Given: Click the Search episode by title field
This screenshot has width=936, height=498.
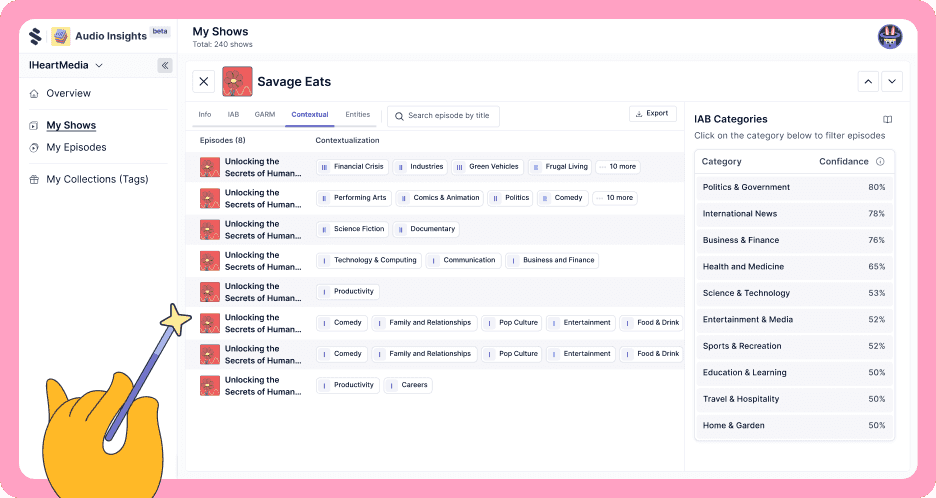Looking at the screenshot, I should coord(443,116).
